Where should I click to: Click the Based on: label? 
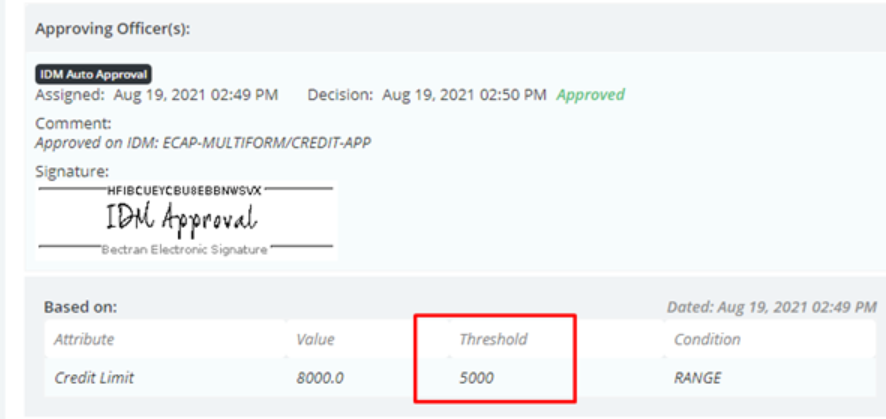[x=80, y=307]
